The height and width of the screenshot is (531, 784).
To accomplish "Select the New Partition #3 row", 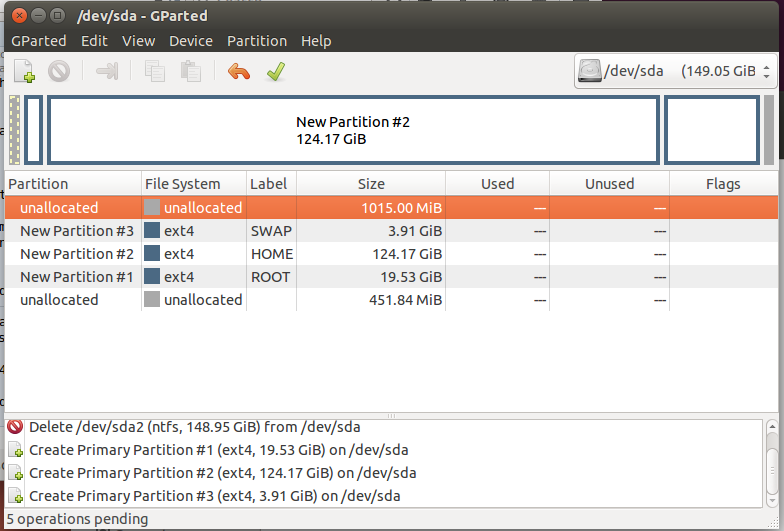I will [392, 230].
